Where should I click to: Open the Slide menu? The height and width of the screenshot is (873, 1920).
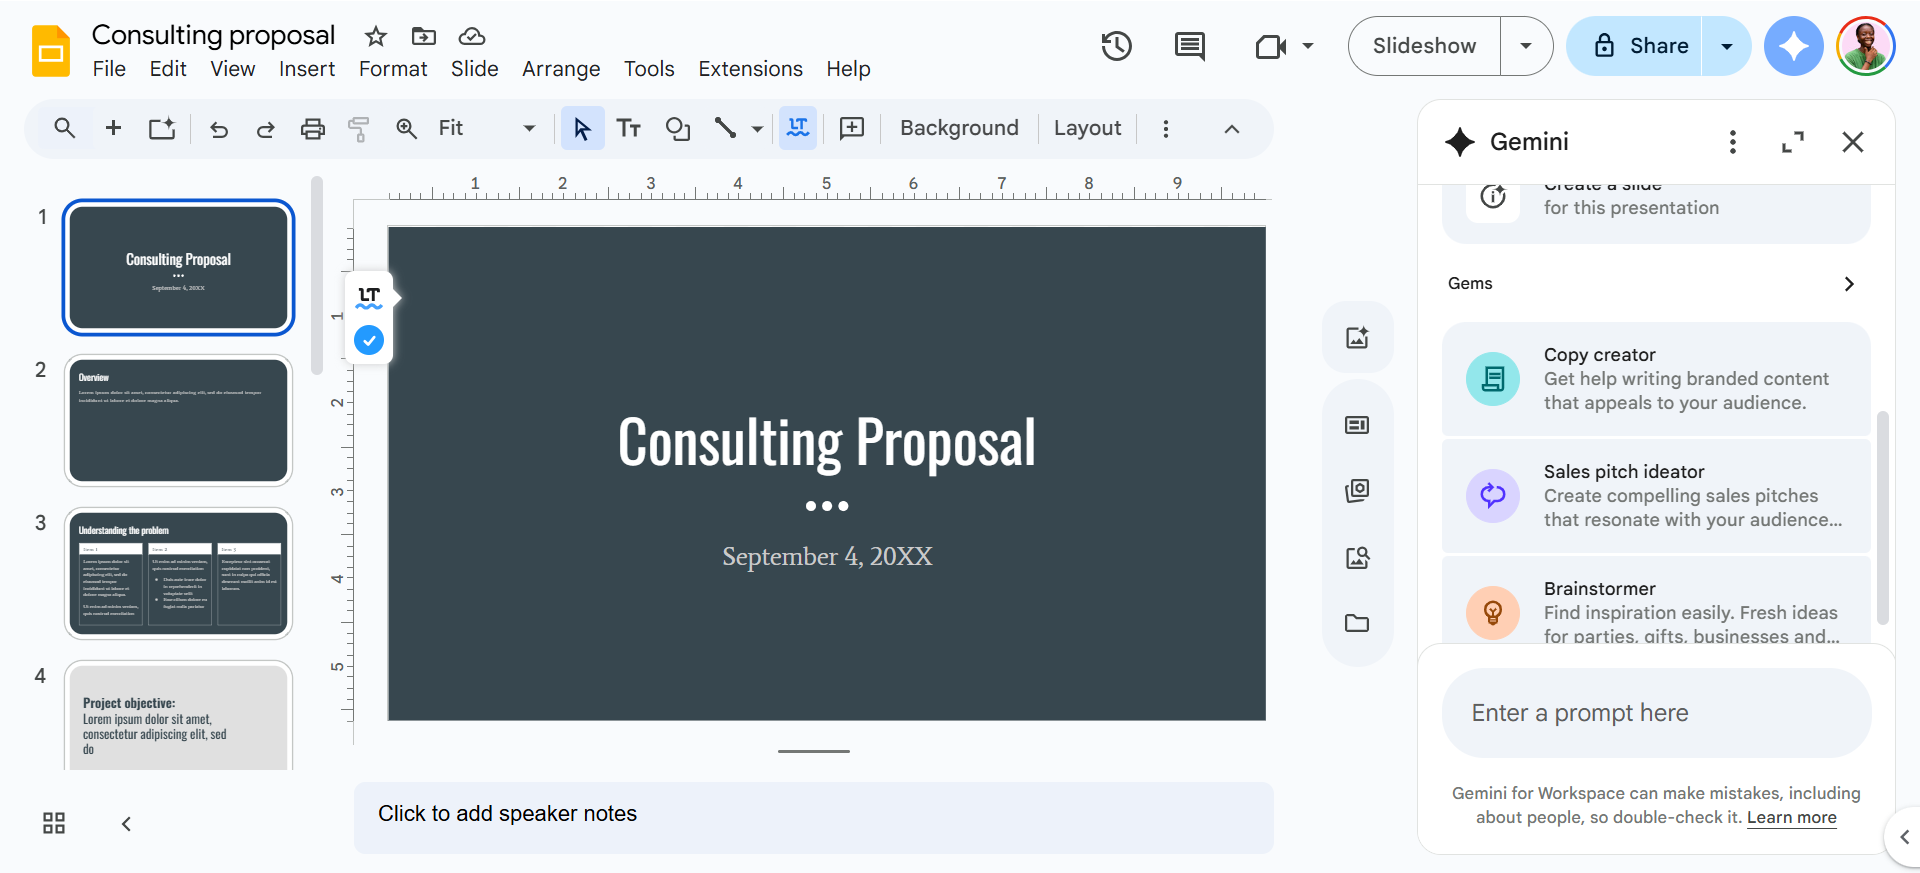click(474, 69)
